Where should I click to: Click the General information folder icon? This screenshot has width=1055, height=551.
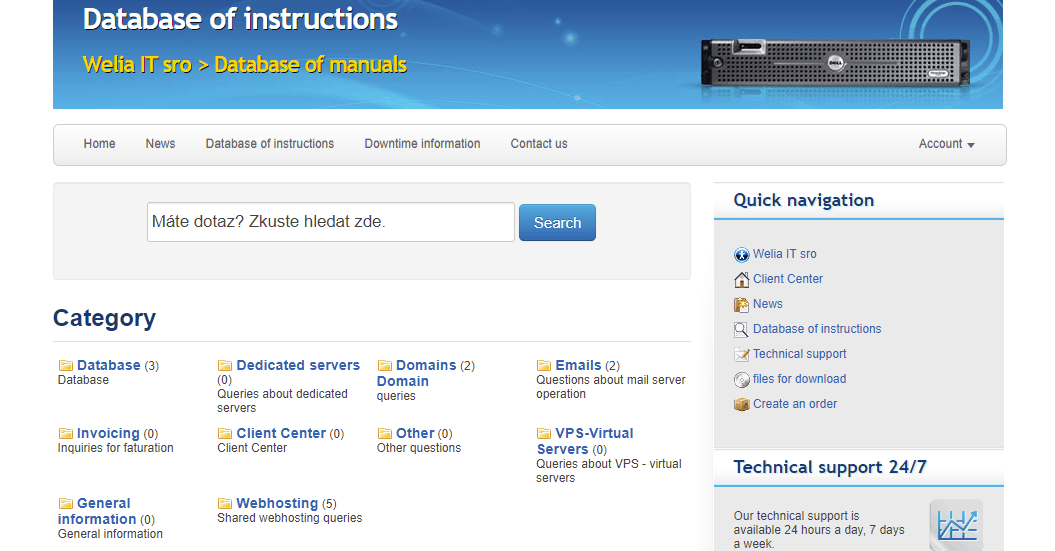tap(65, 503)
